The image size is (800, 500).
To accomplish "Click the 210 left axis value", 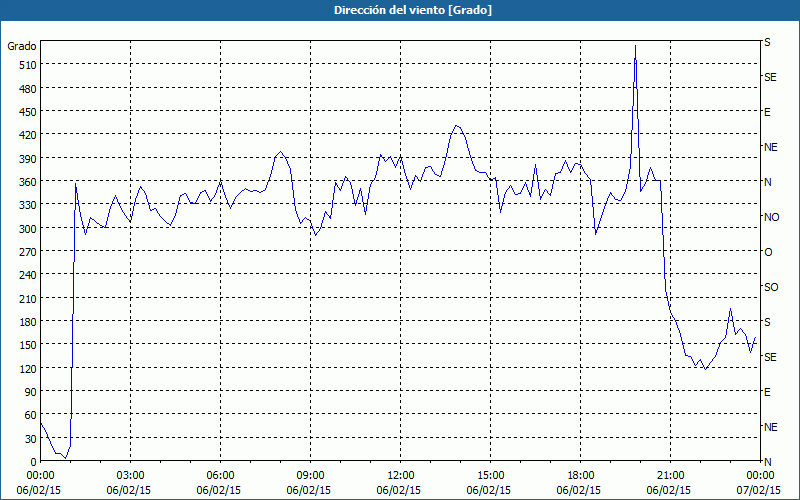I will coord(27,298).
